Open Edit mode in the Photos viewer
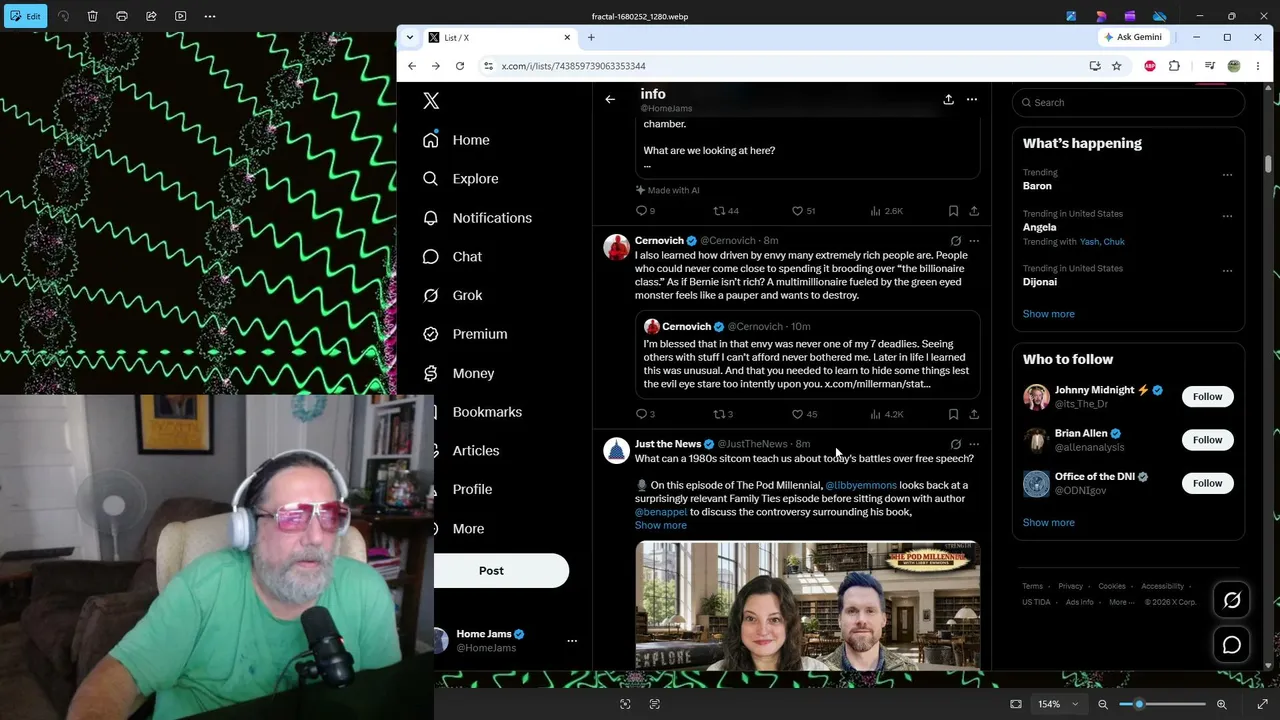The height and width of the screenshot is (720, 1280). pos(25,16)
